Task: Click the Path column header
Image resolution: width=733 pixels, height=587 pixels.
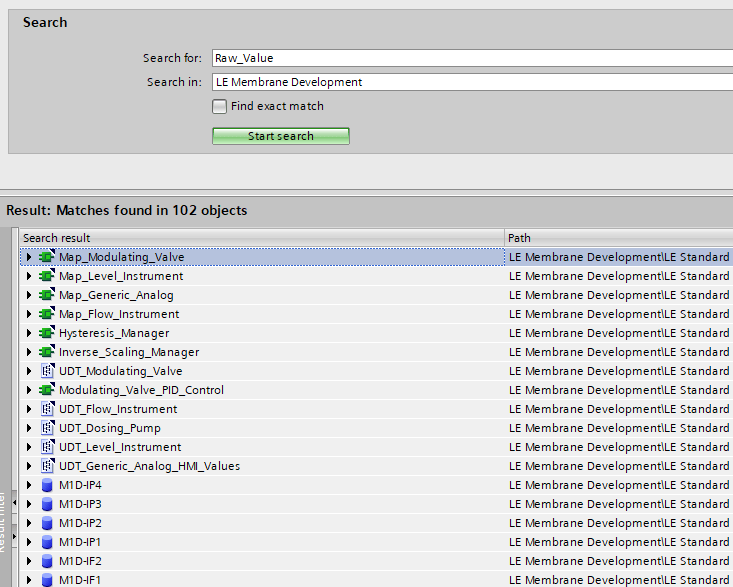Action: (x=618, y=238)
